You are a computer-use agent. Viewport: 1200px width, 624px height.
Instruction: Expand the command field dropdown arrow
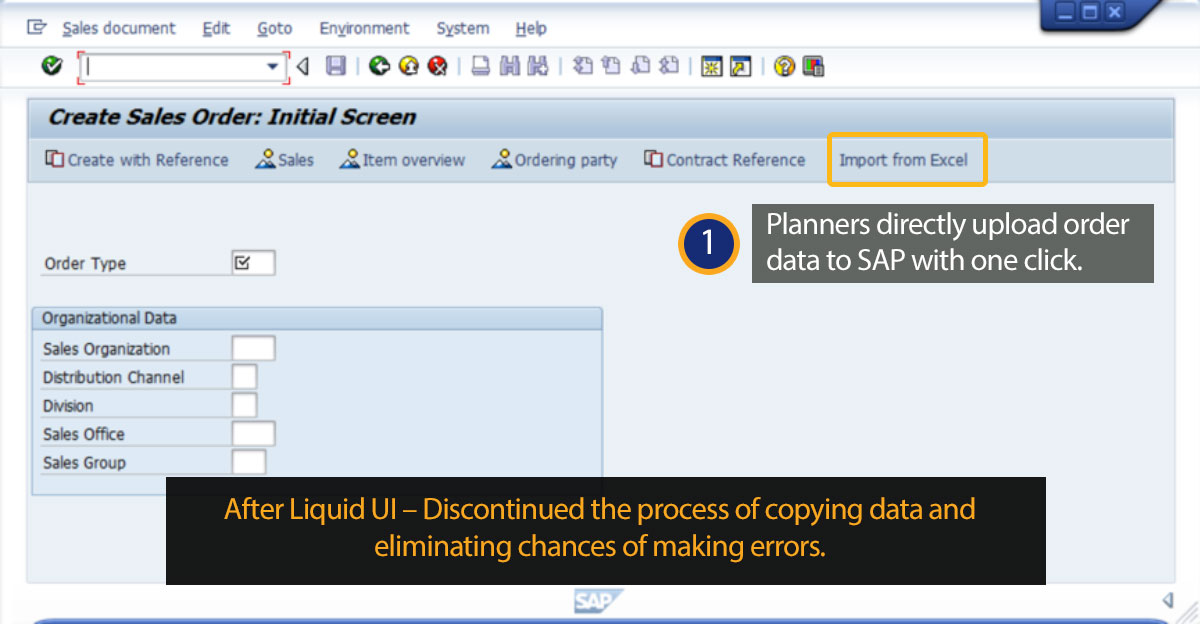point(272,66)
